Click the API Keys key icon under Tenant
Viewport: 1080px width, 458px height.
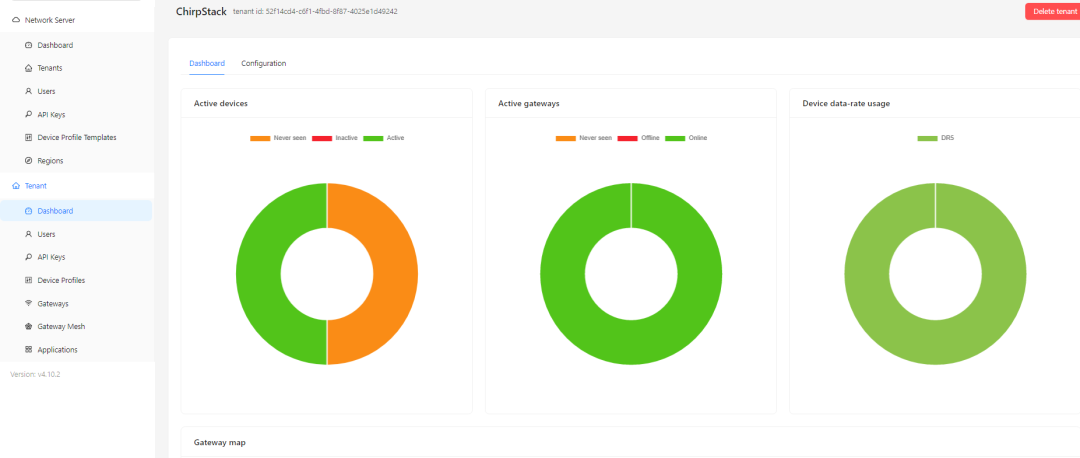(x=28, y=257)
